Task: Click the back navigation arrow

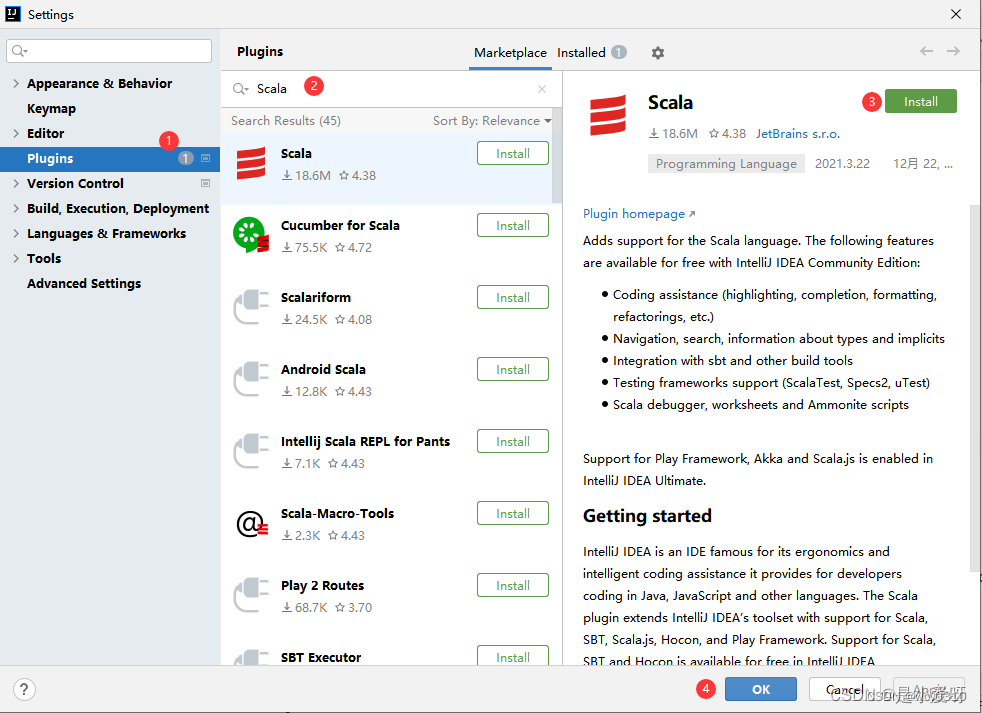Action: pos(926,51)
